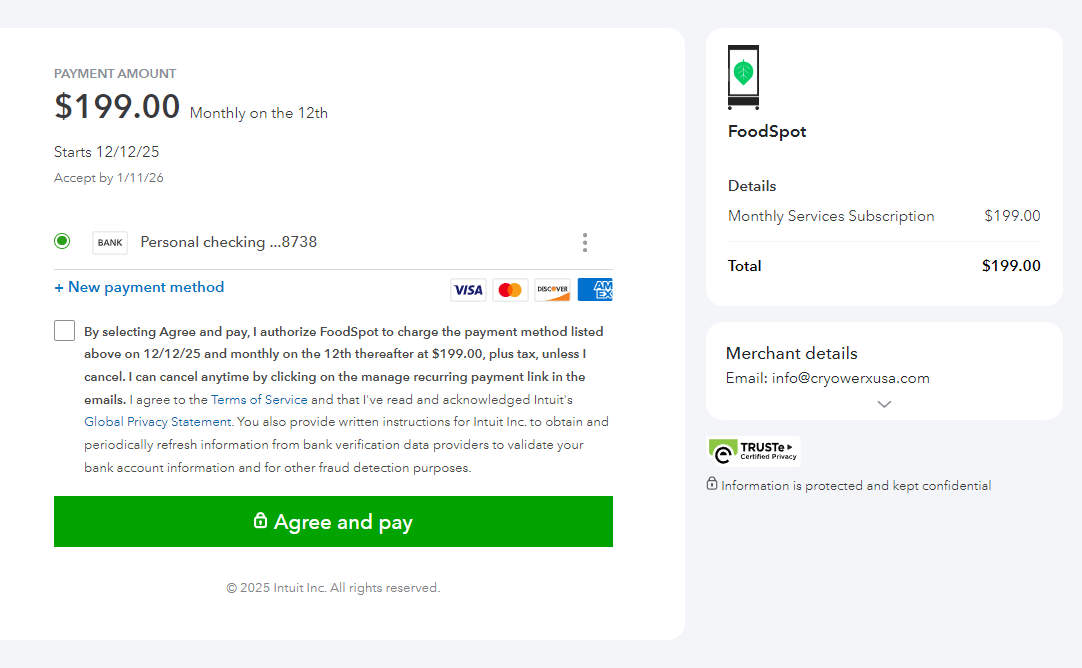Open the Terms of Service link
Screen dimensions: 1082x668
click(x=259, y=399)
